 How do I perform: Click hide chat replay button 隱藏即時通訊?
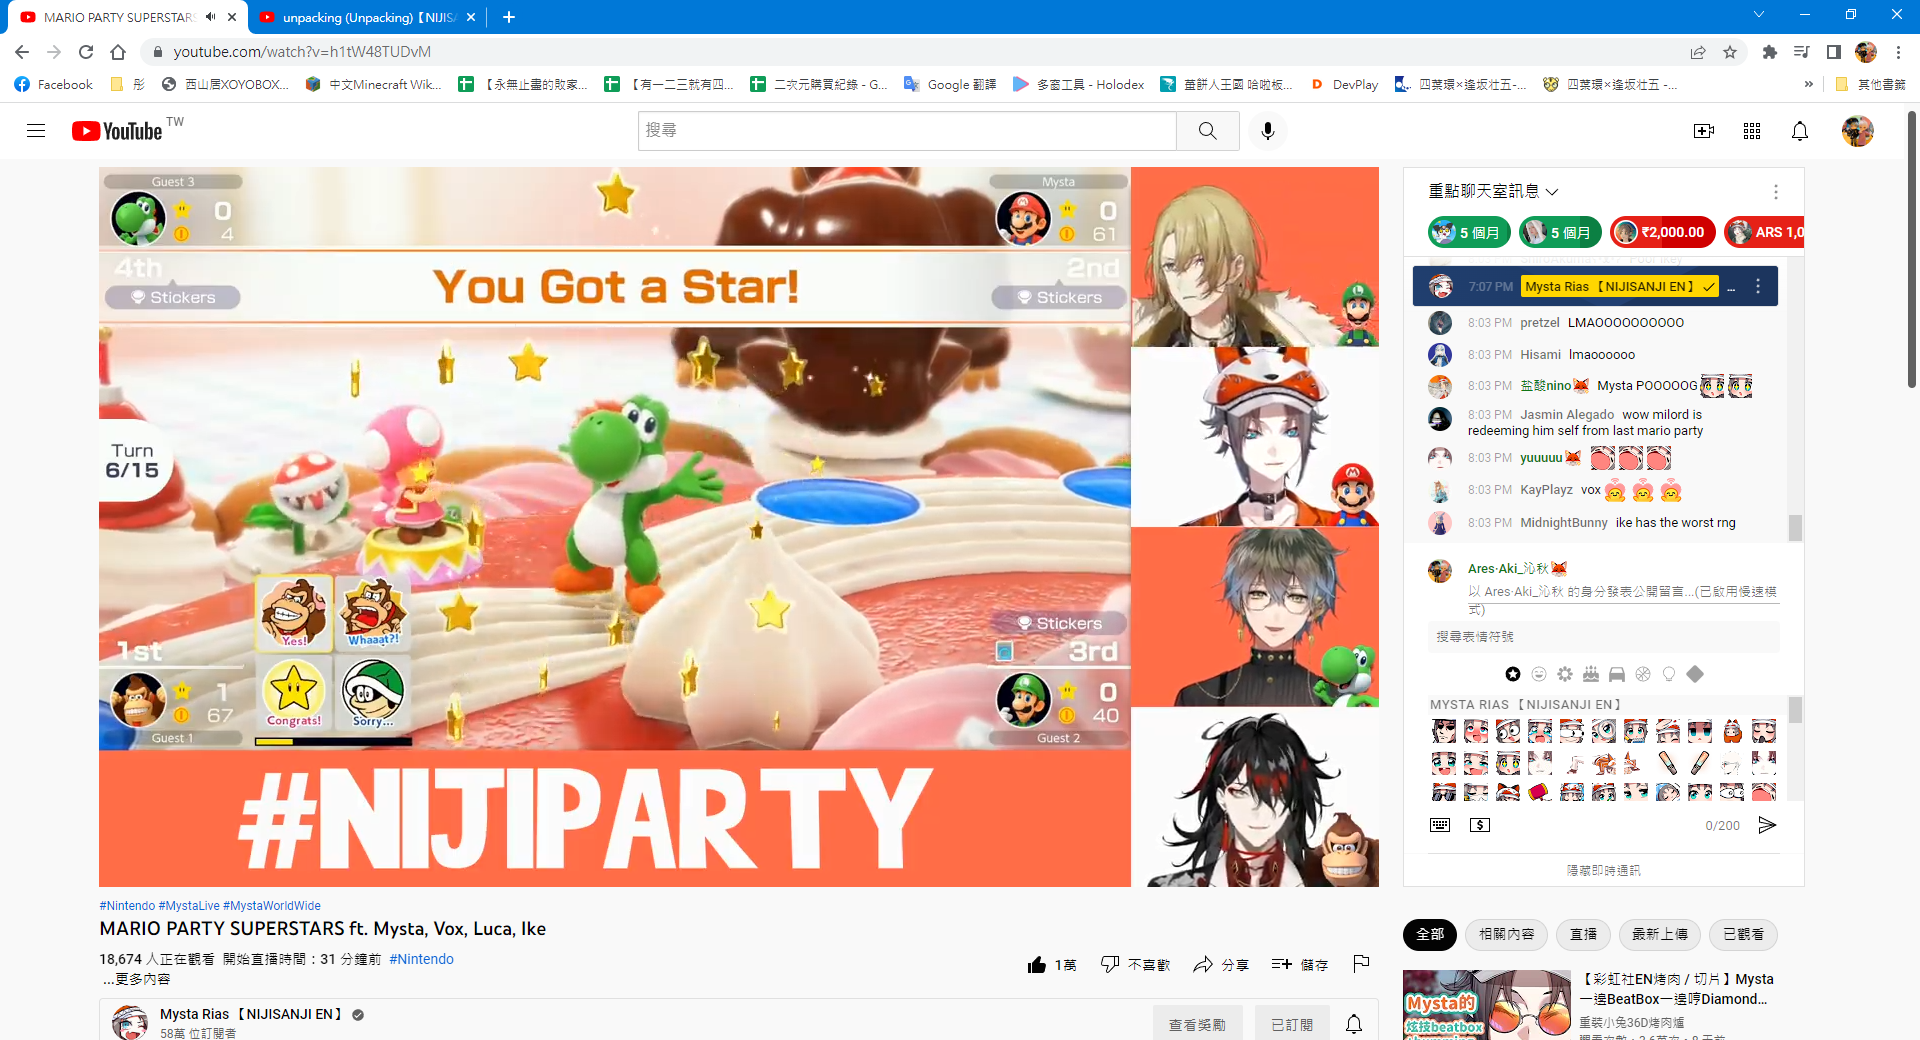[1603, 871]
